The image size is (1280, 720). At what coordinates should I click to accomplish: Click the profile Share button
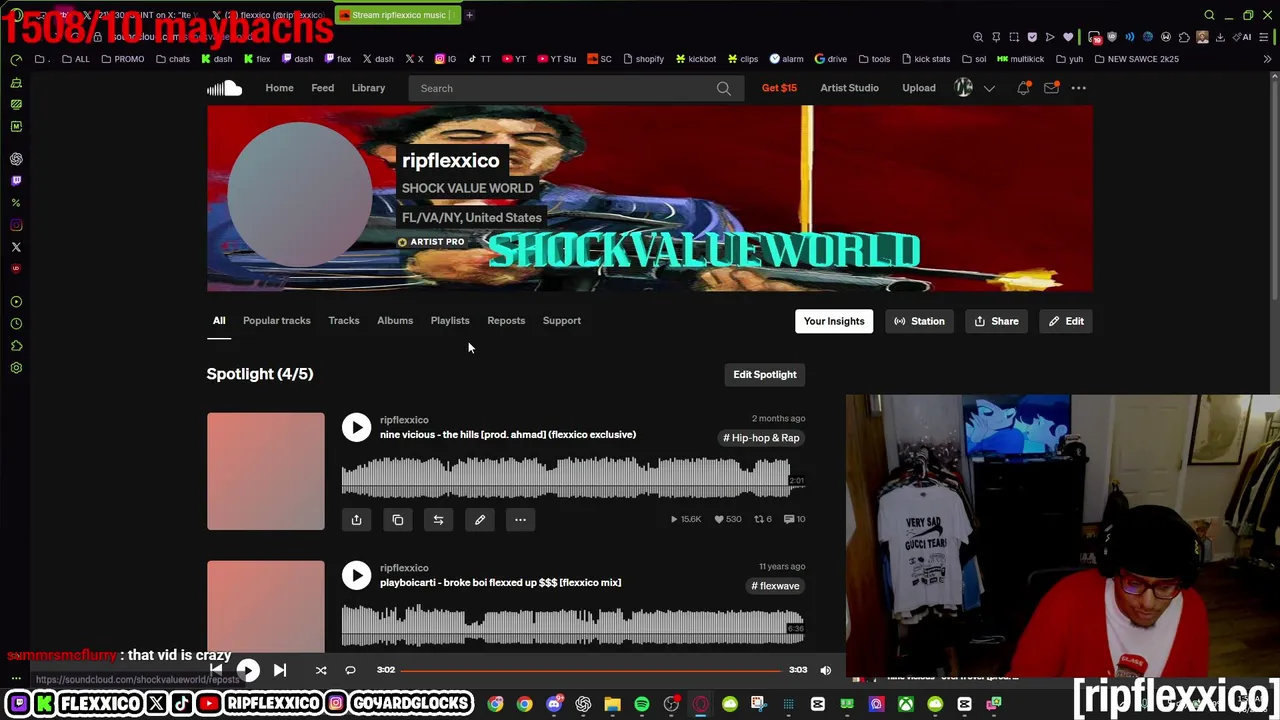point(997,321)
